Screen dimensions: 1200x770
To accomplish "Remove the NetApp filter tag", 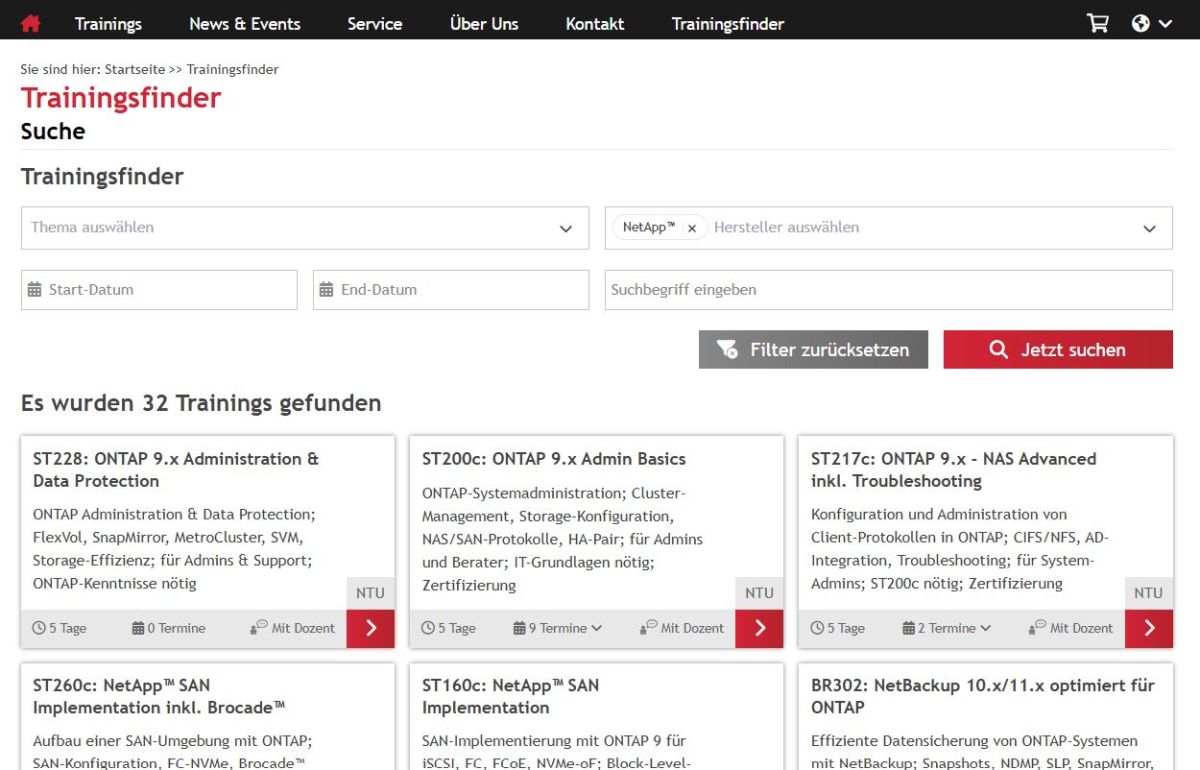I will point(692,228).
